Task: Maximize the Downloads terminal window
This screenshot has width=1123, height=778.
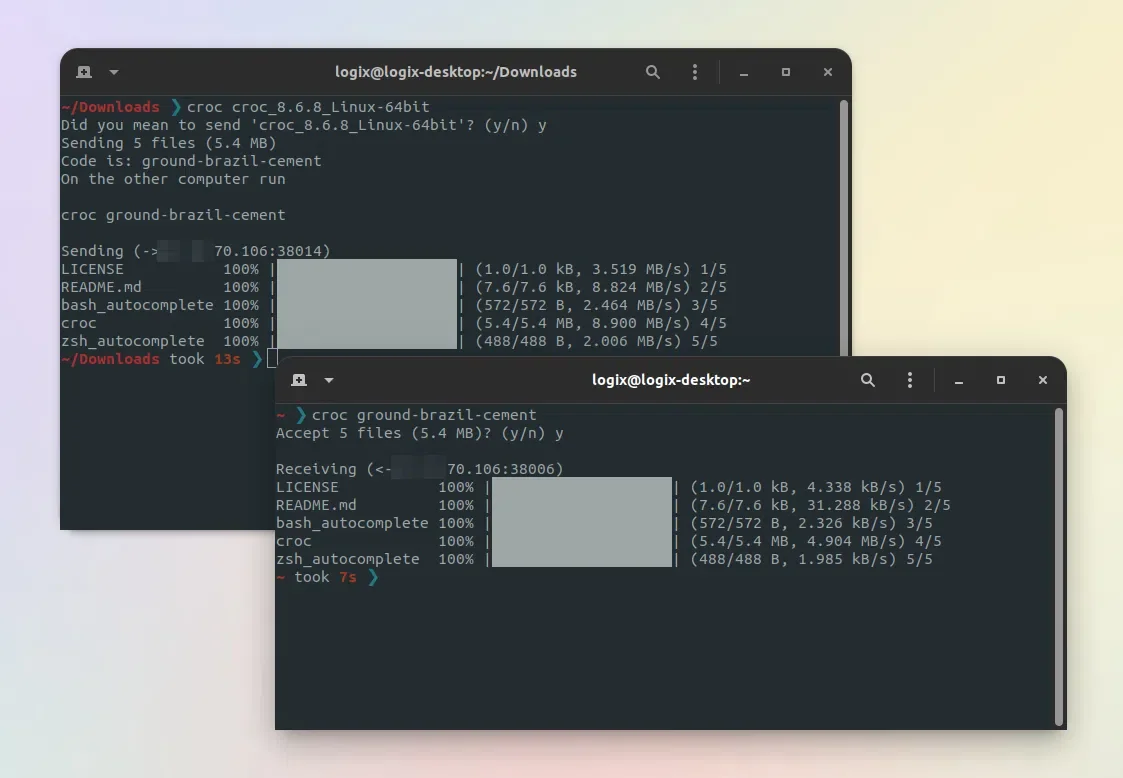Action: click(x=786, y=72)
